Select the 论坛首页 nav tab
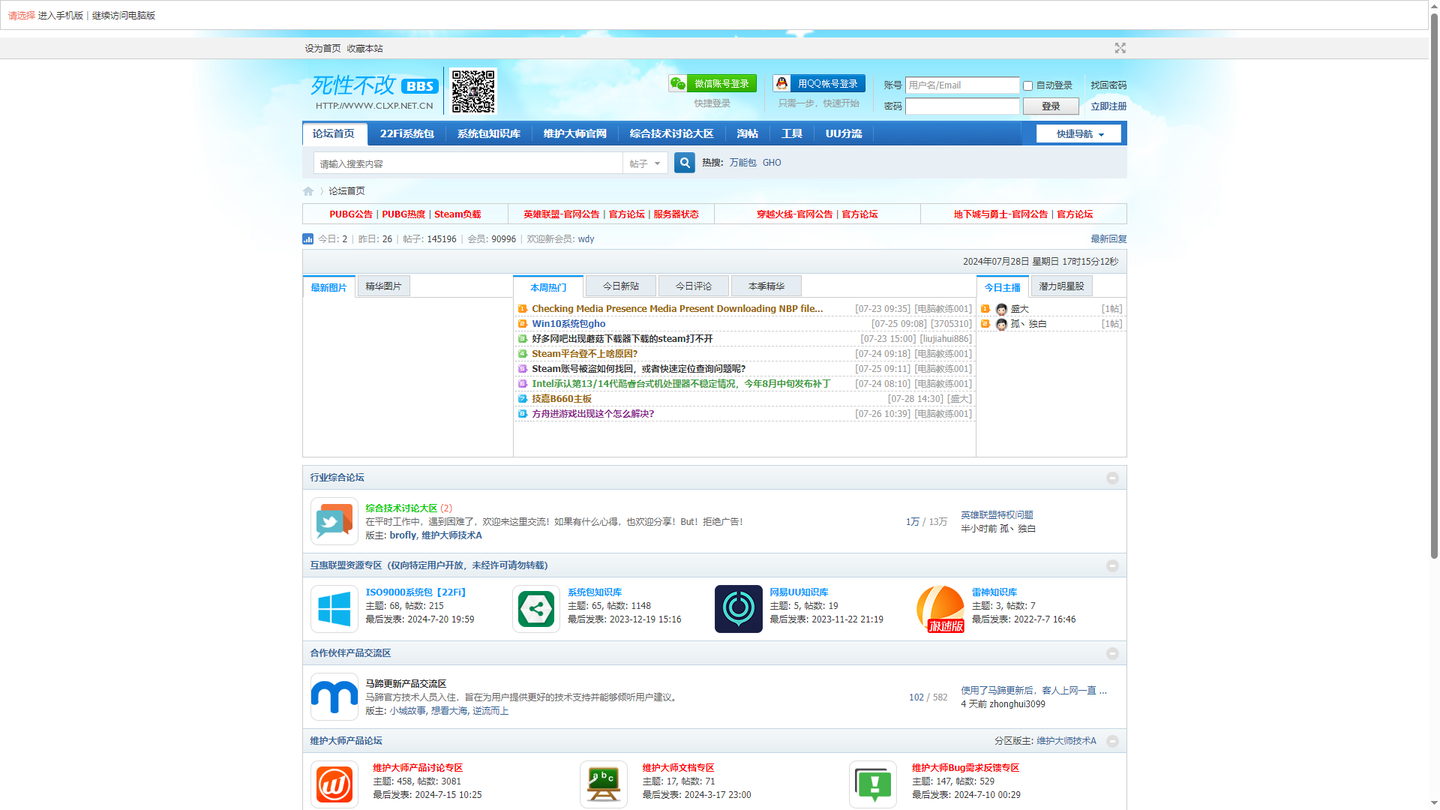Image resolution: width=1440 pixels, height=810 pixels. point(334,134)
